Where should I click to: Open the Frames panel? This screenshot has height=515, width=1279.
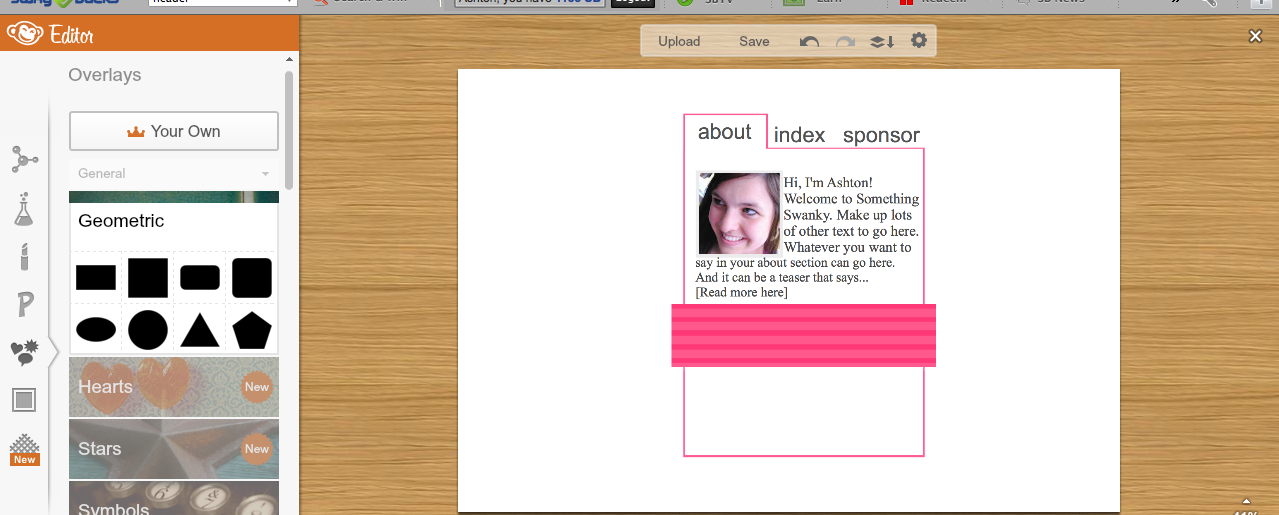pos(24,401)
